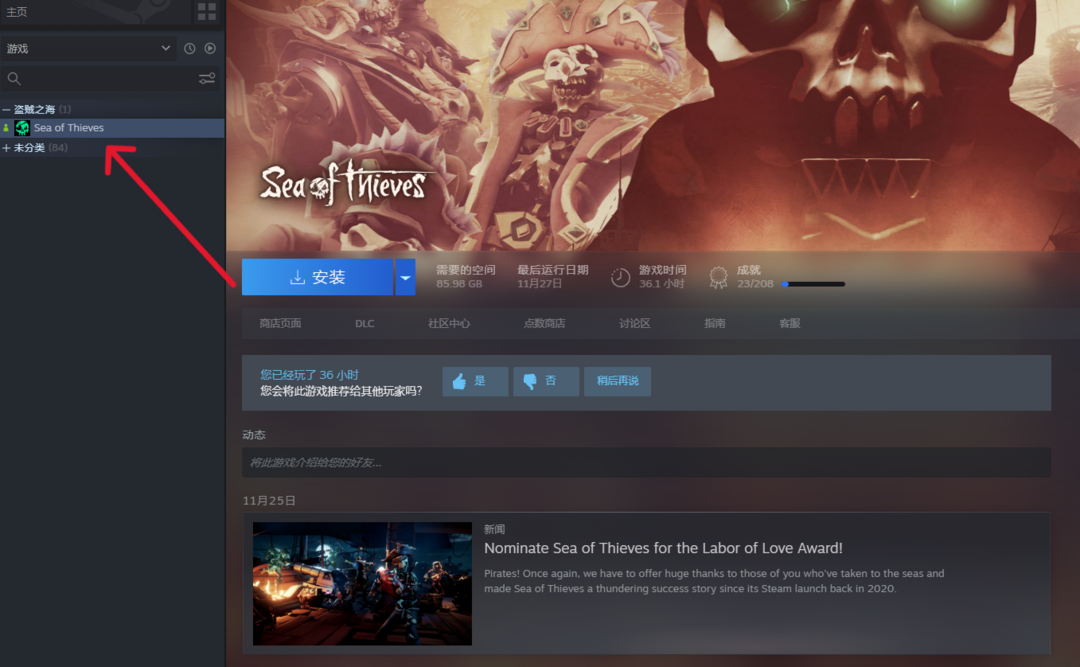Open the 讨论区 tab
This screenshot has height=667, width=1080.
[x=634, y=323]
